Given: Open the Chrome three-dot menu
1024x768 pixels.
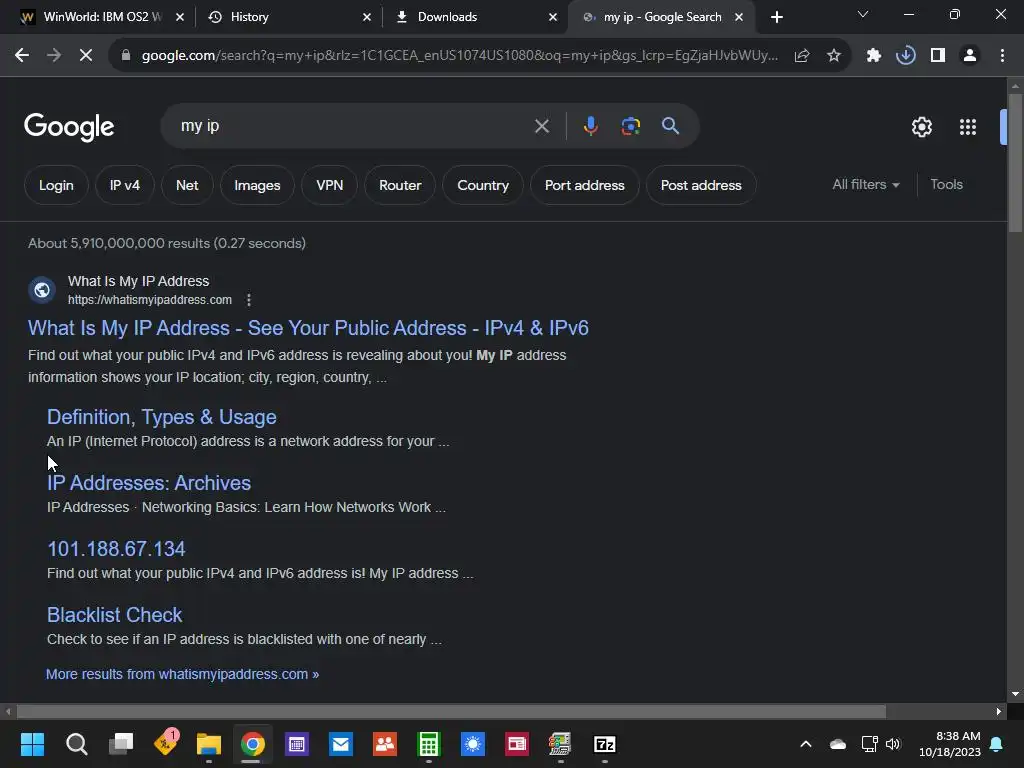Looking at the screenshot, I should point(1002,56).
